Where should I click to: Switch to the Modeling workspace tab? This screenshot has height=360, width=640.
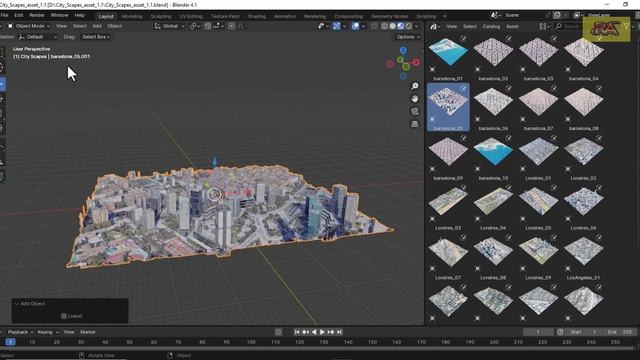(x=132, y=16)
